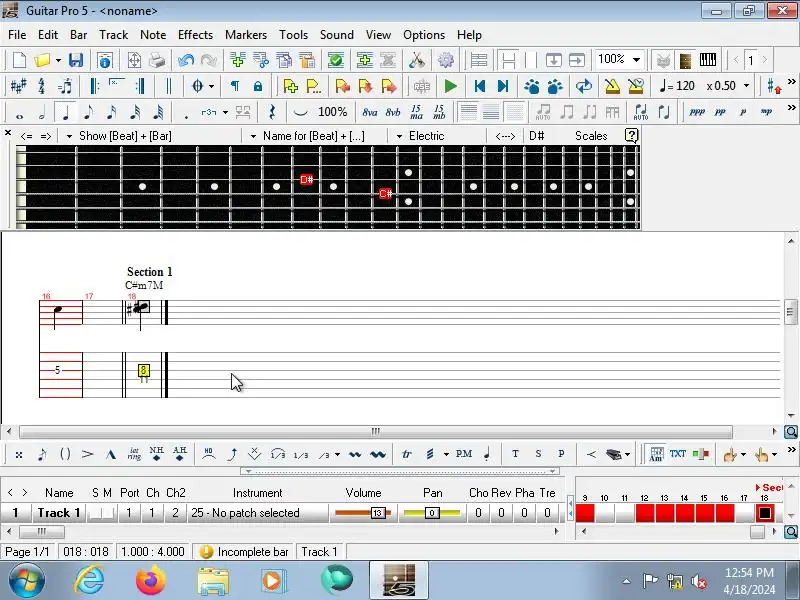Open the fretboard help question icon
The width and height of the screenshot is (800, 600).
point(631,136)
